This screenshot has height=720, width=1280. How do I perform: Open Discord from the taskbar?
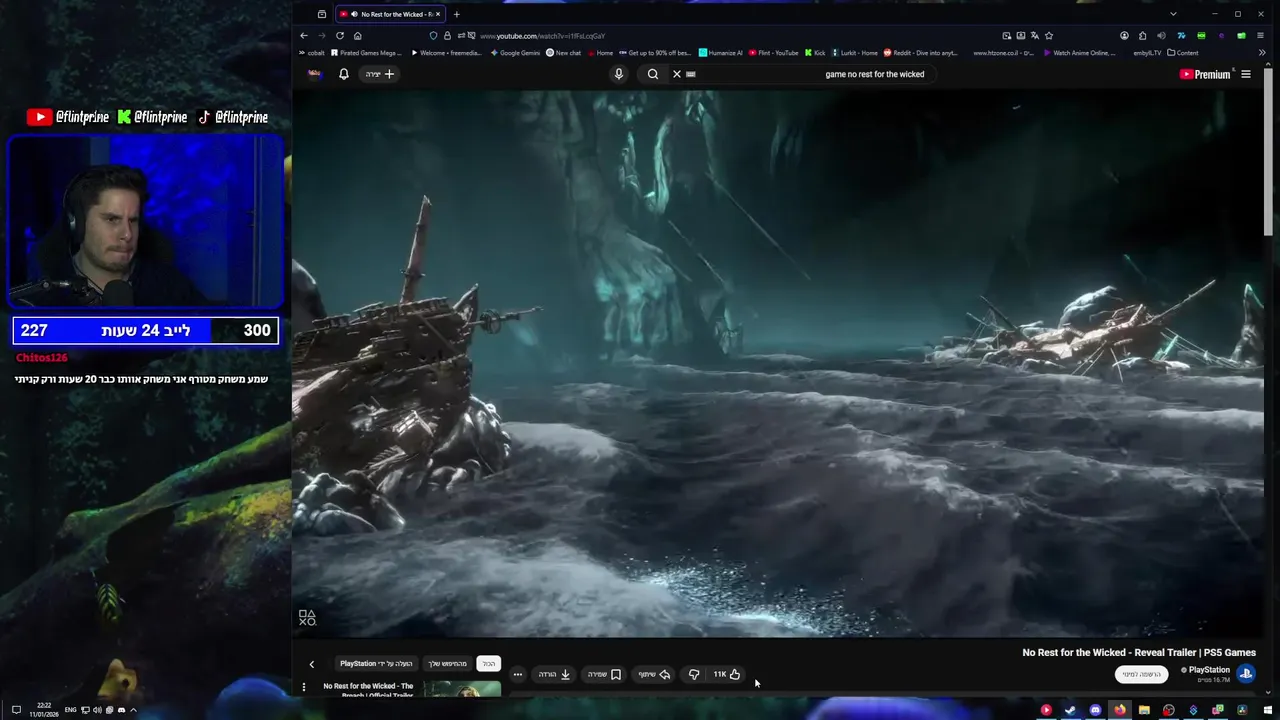(1095, 710)
